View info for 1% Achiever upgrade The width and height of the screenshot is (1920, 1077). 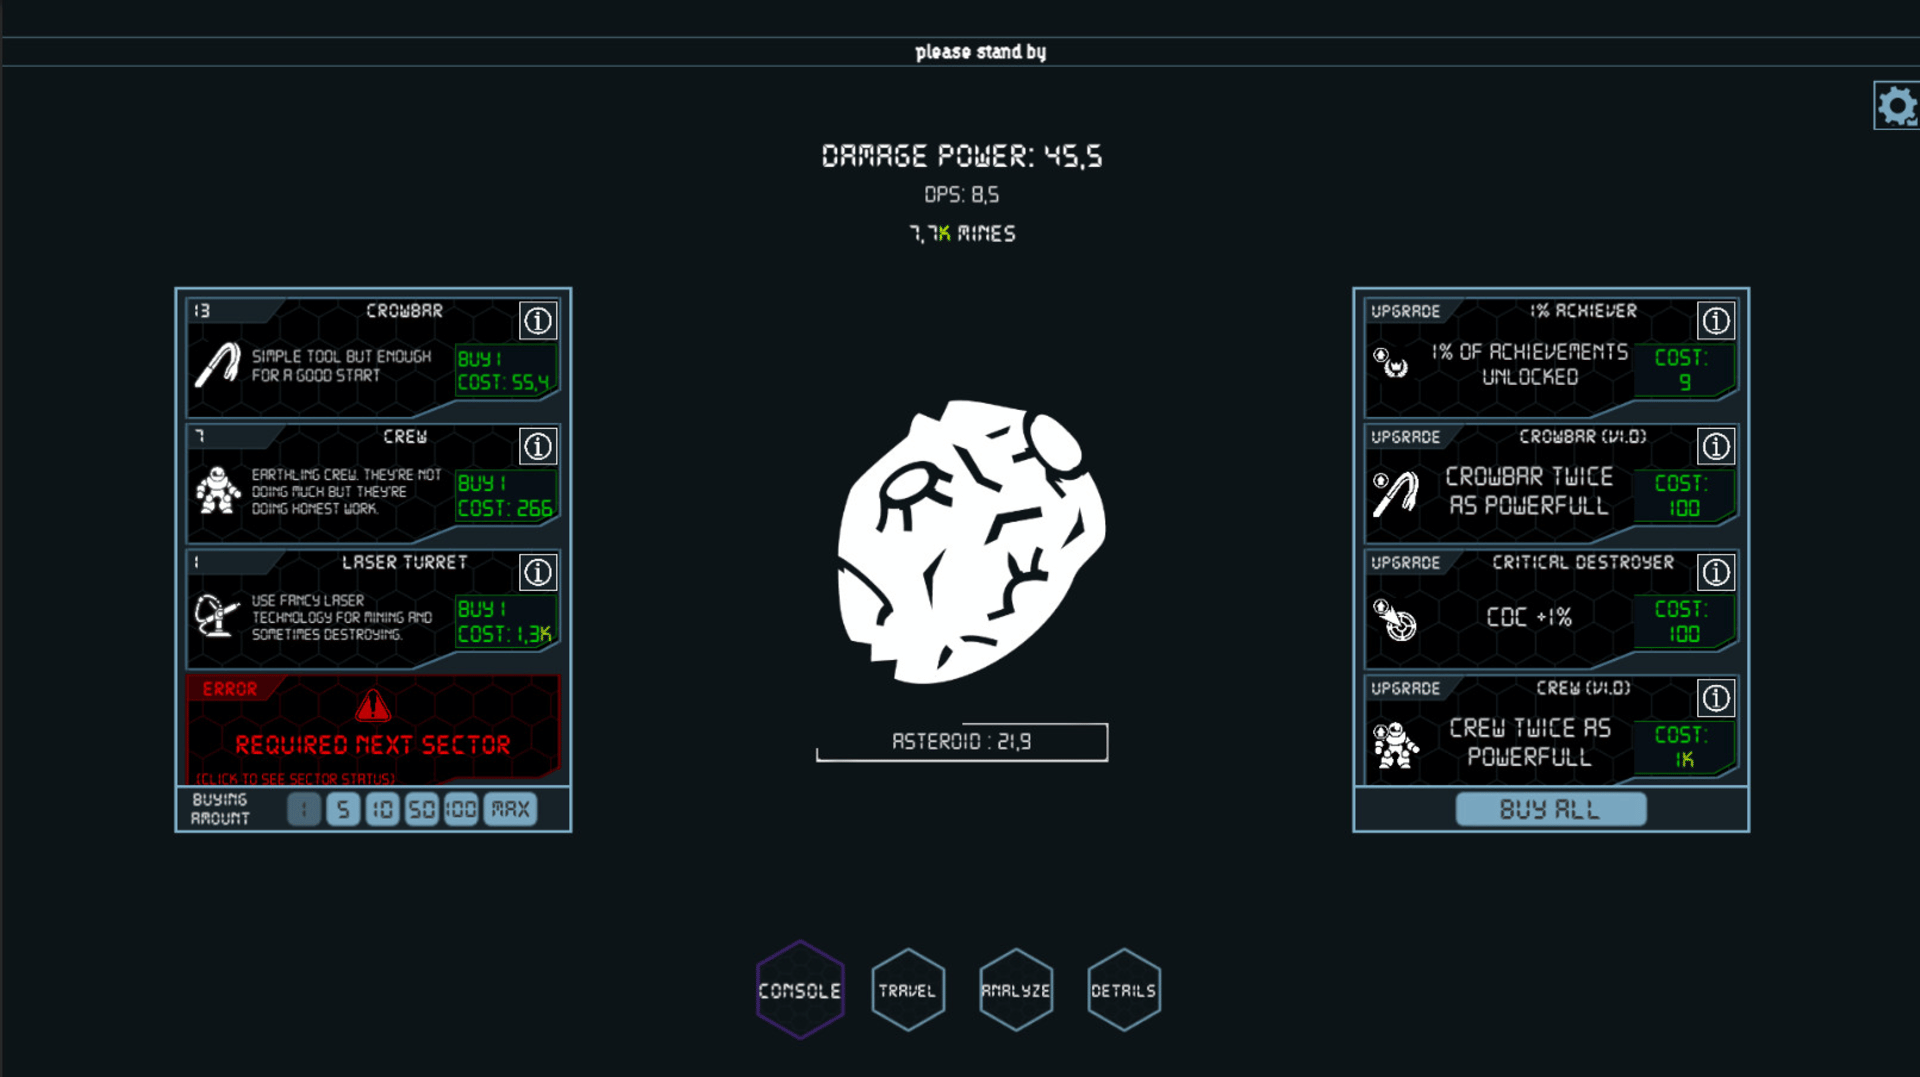pos(1716,321)
